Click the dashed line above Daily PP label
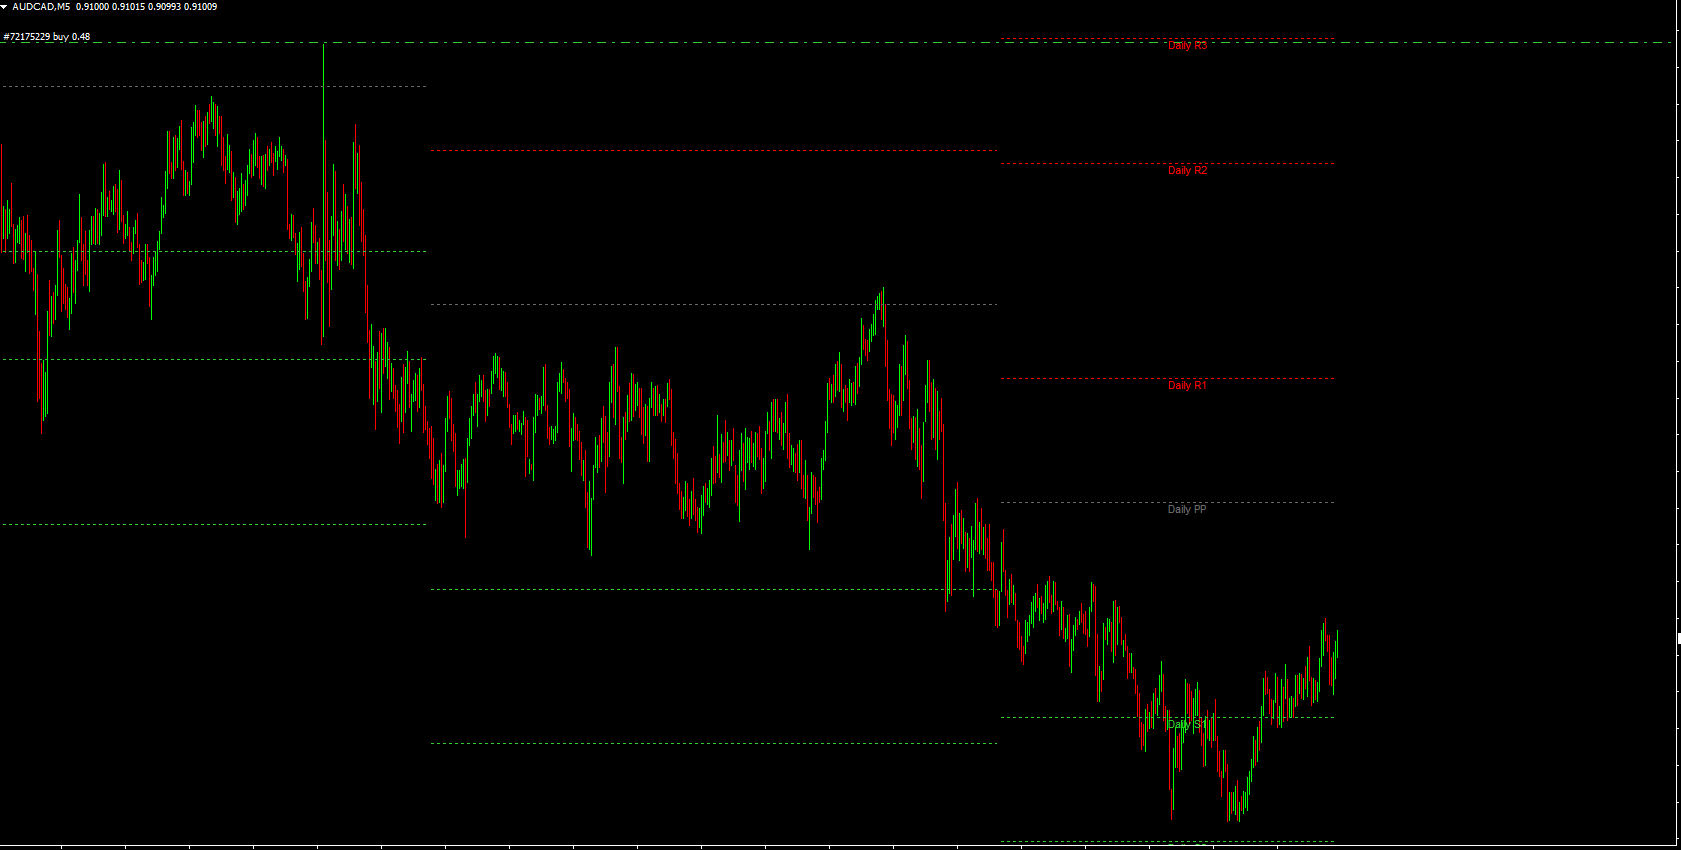This screenshot has width=1681, height=850. point(1167,502)
